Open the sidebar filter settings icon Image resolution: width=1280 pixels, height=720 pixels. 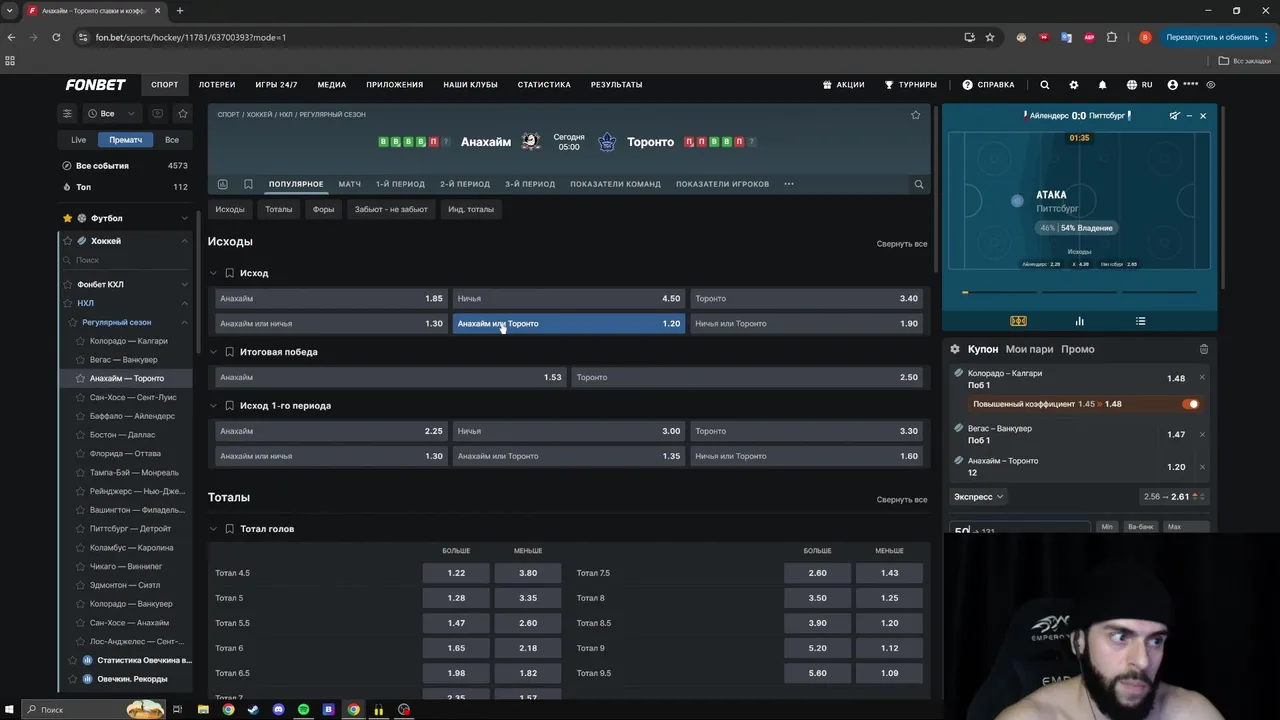68,113
